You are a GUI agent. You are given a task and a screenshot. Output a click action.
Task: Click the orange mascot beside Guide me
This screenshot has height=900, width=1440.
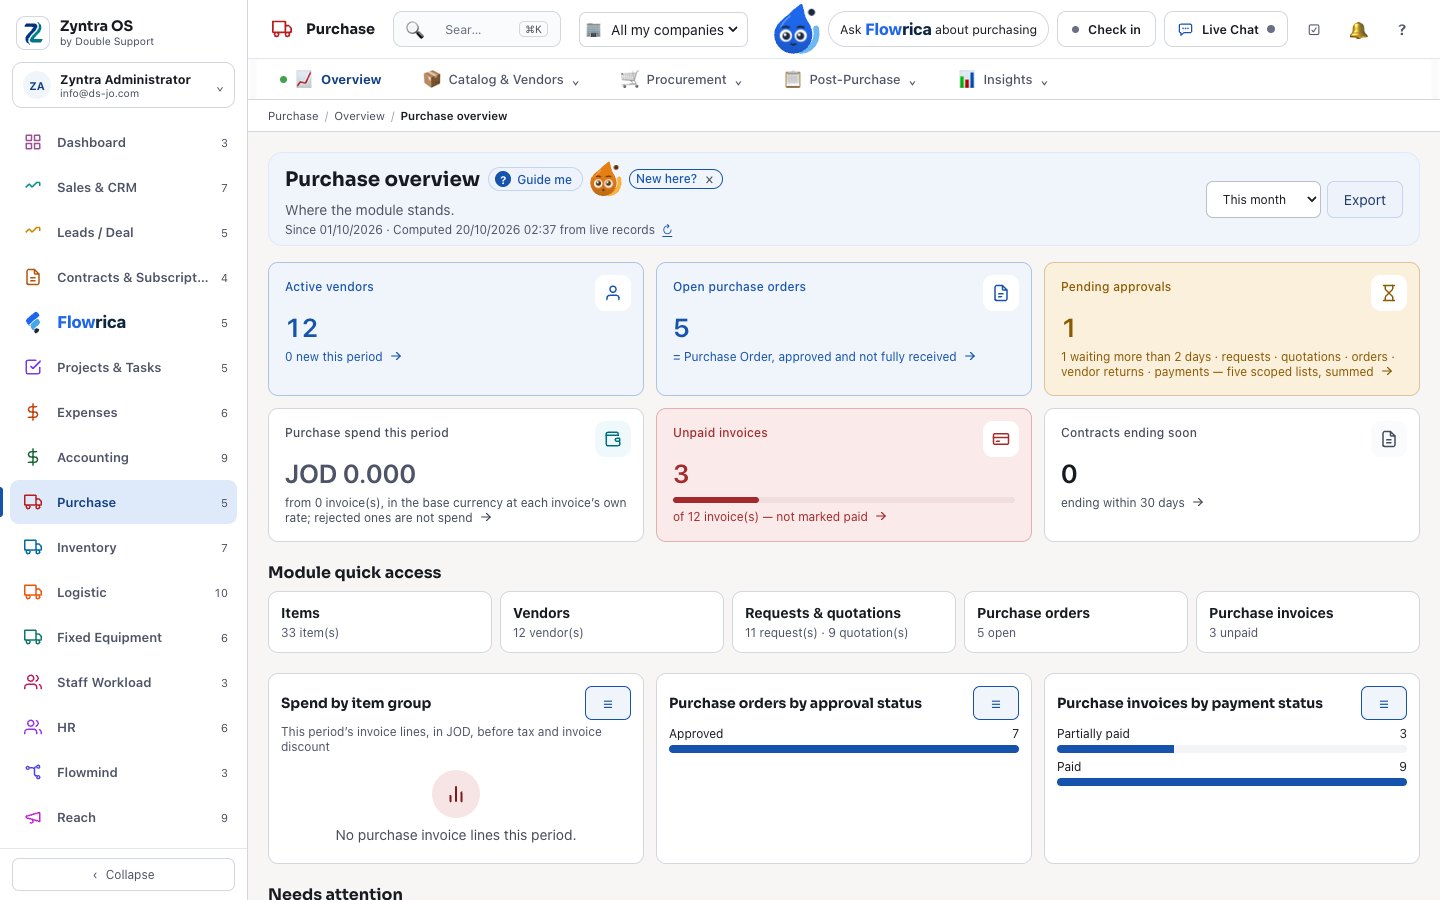pos(605,180)
